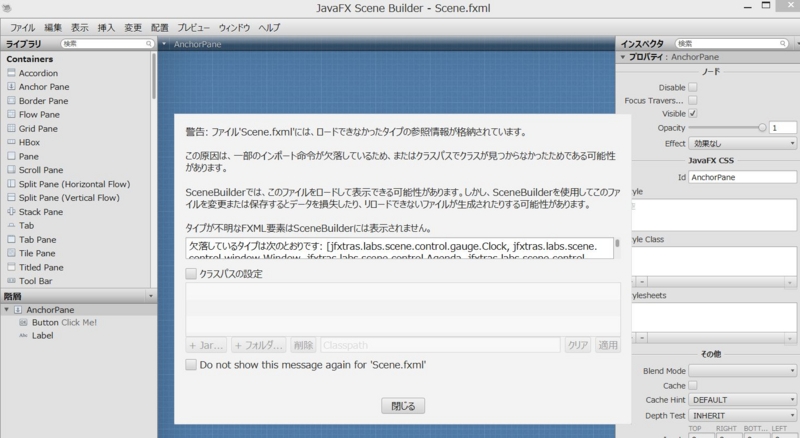Click the Pane library icon
Screen dimensions: 800x438
11,156
